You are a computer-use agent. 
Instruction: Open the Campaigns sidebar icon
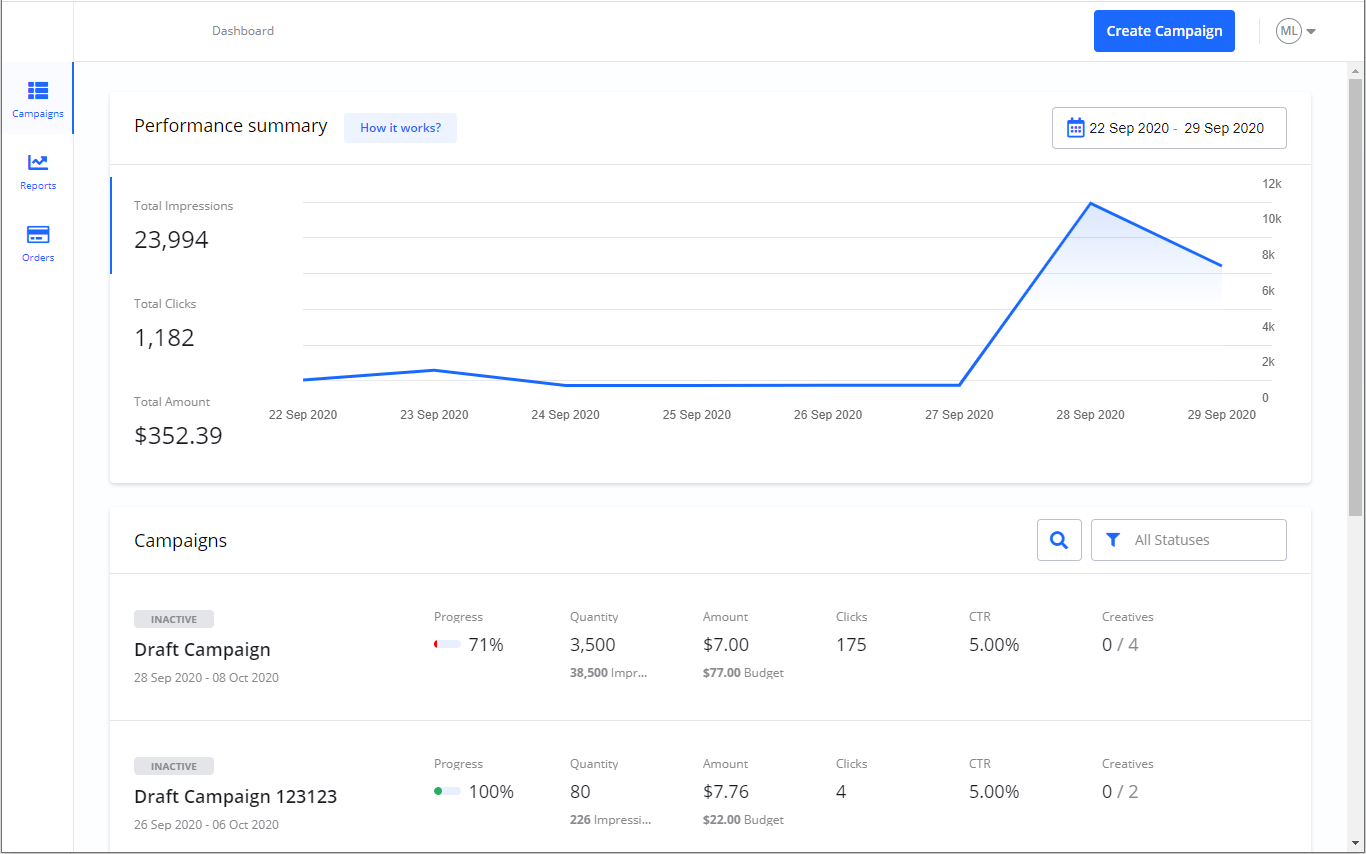coord(38,91)
